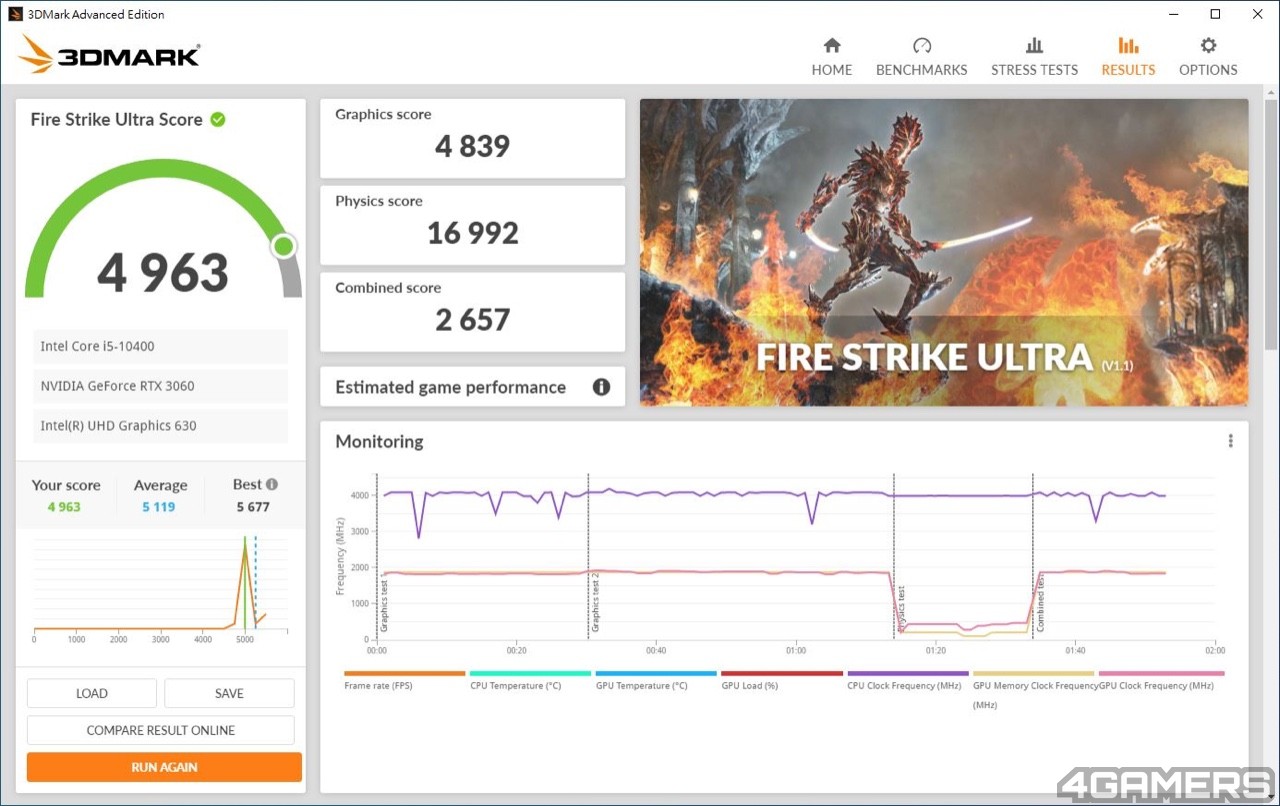The width and height of the screenshot is (1280, 806).
Task: Click the info icon beside Best score
Action: (272, 484)
